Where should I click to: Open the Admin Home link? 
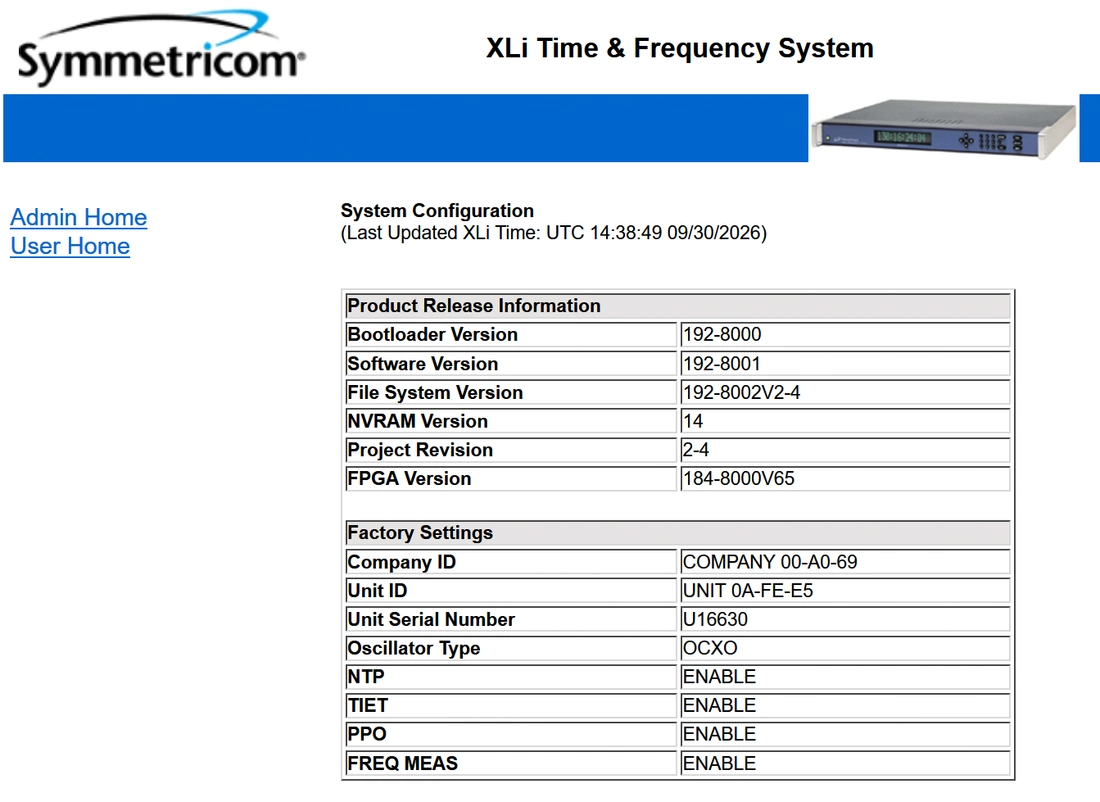[x=79, y=218]
